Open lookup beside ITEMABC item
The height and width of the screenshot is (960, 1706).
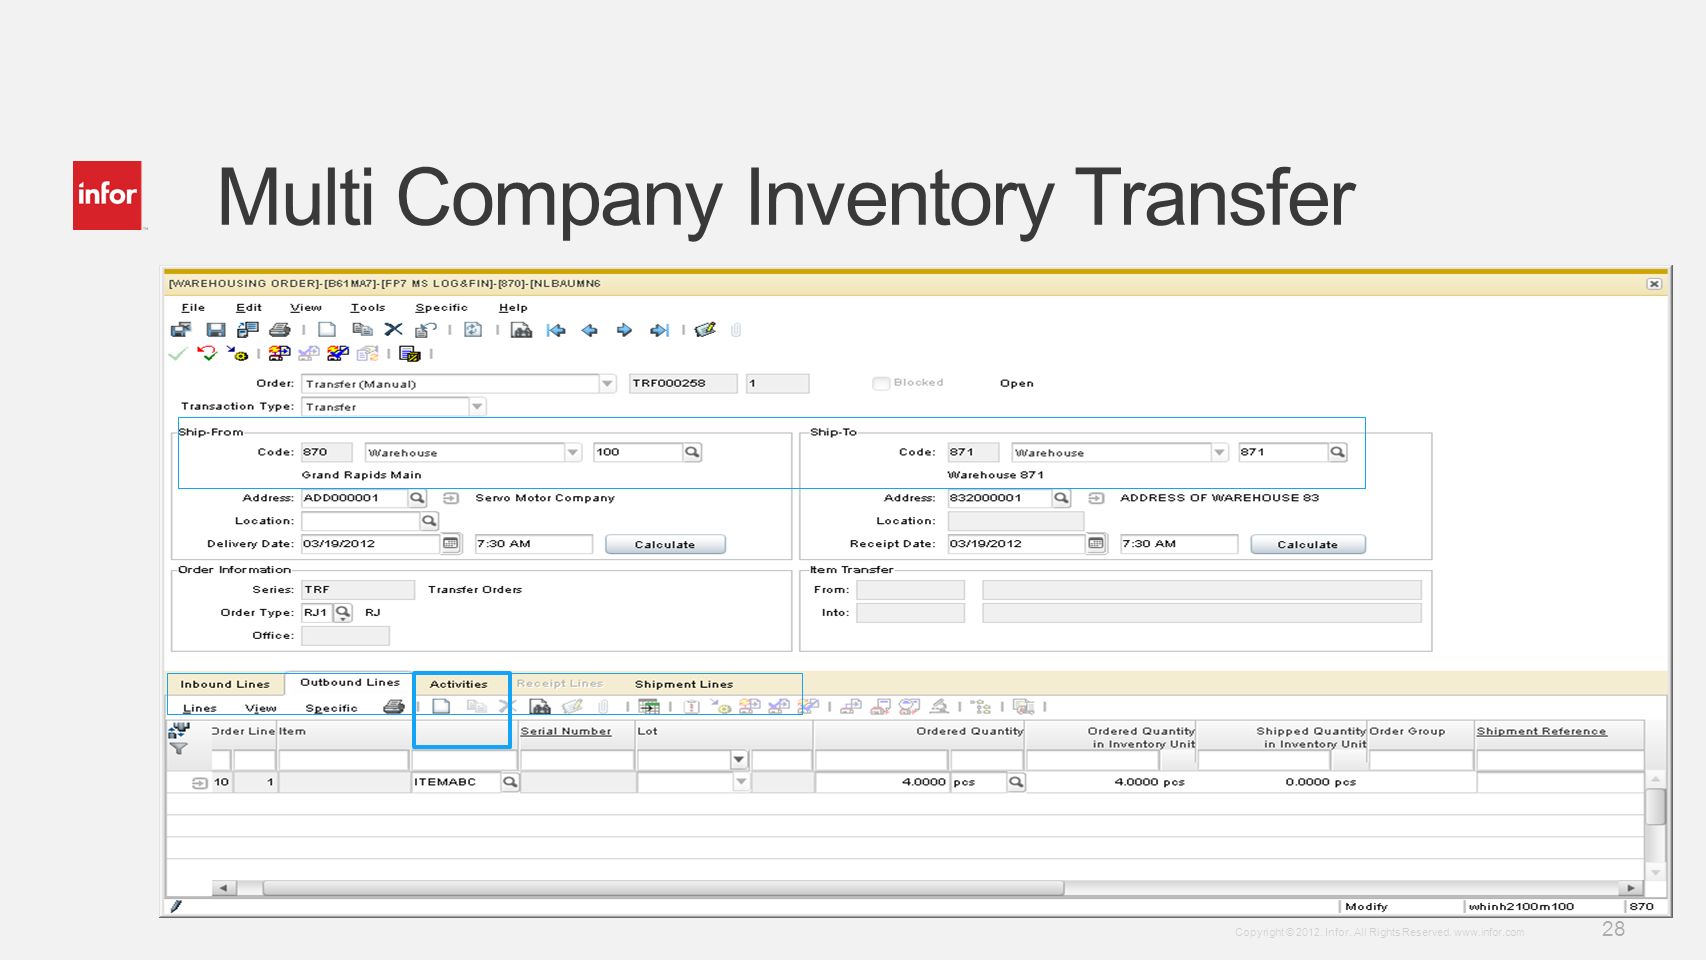[x=510, y=782]
